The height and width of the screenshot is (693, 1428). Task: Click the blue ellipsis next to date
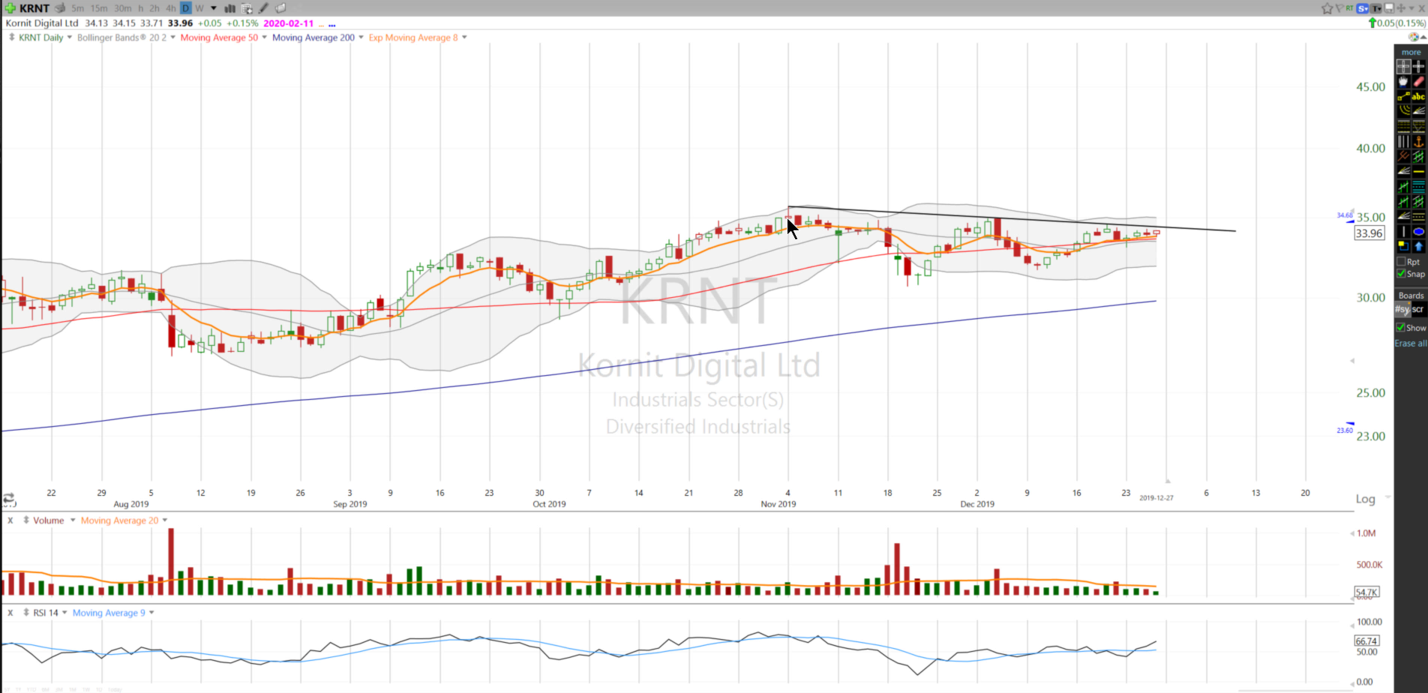(x=332, y=24)
